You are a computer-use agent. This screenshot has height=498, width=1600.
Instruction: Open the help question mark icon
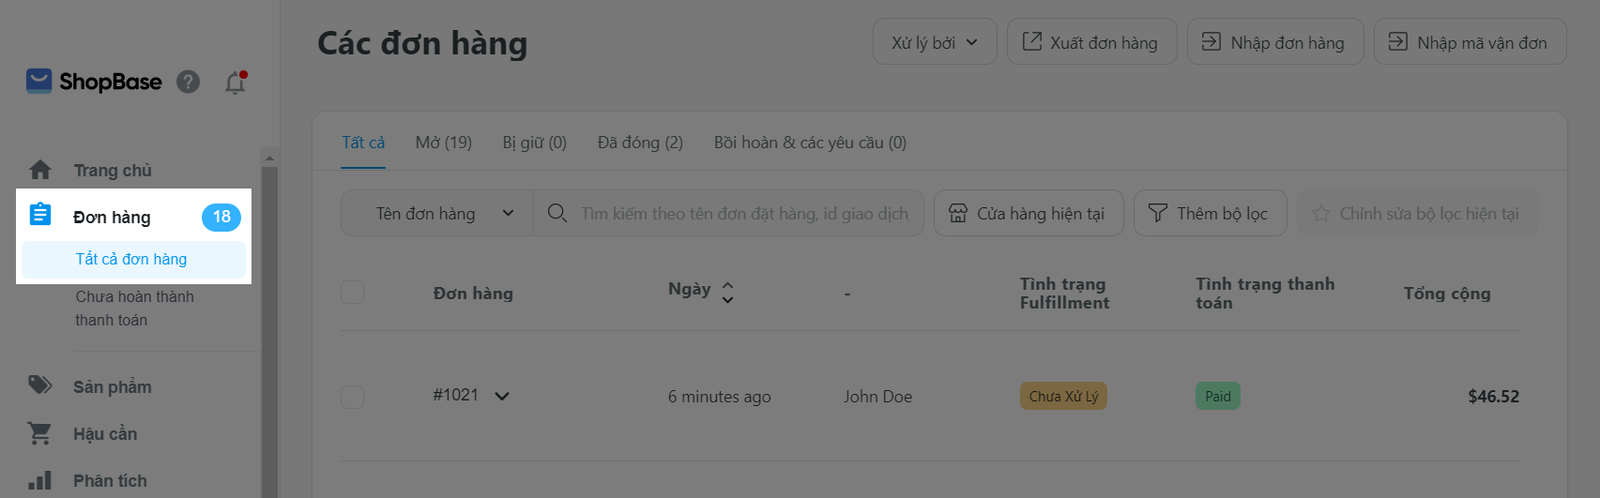coord(188,82)
